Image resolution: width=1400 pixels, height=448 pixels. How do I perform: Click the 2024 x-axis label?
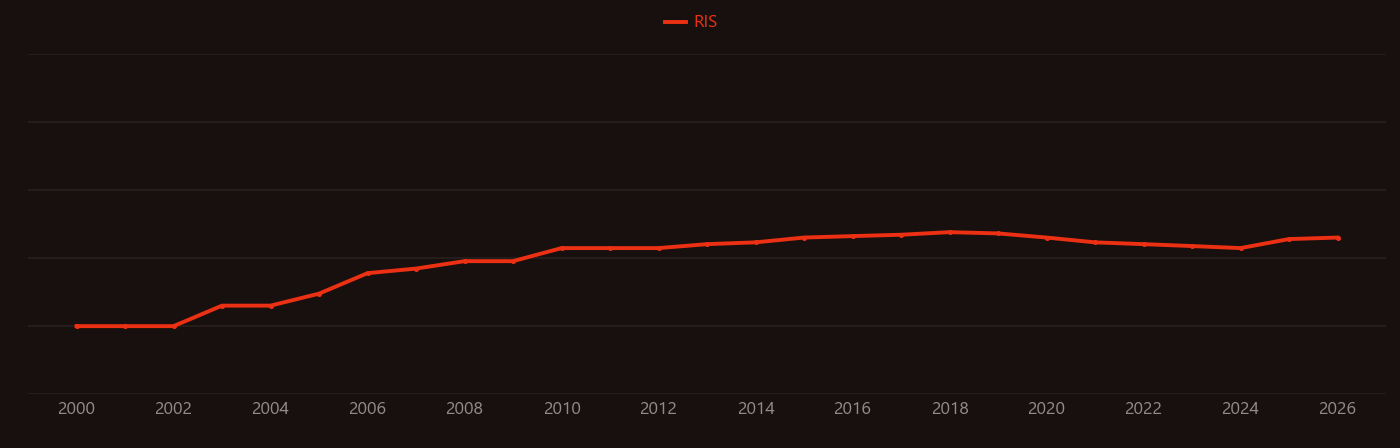(x=1241, y=409)
